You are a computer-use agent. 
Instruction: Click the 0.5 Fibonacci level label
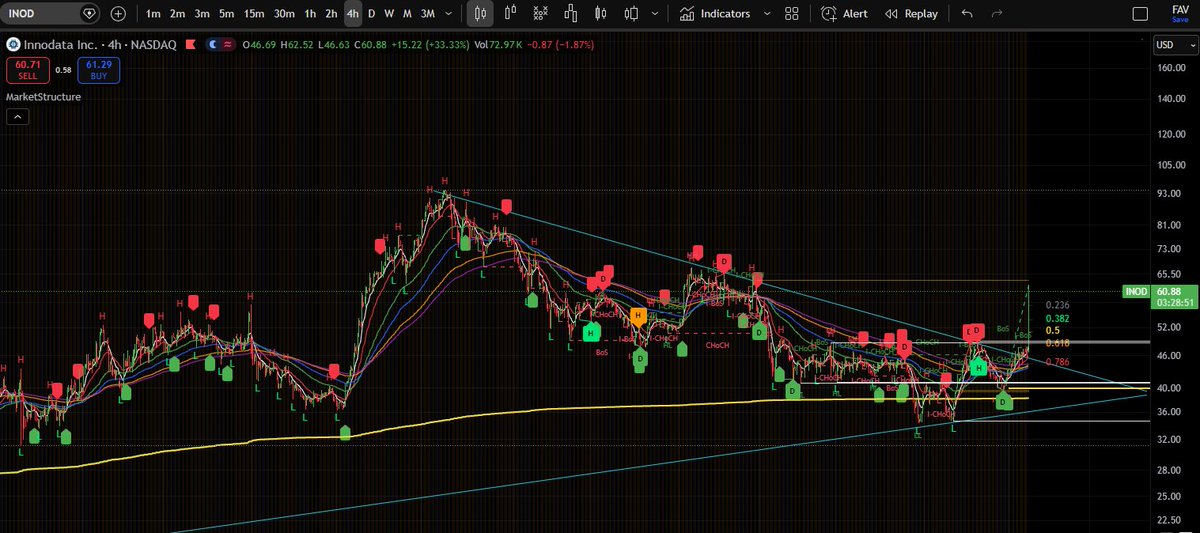pyautogui.click(x=1052, y=330)
